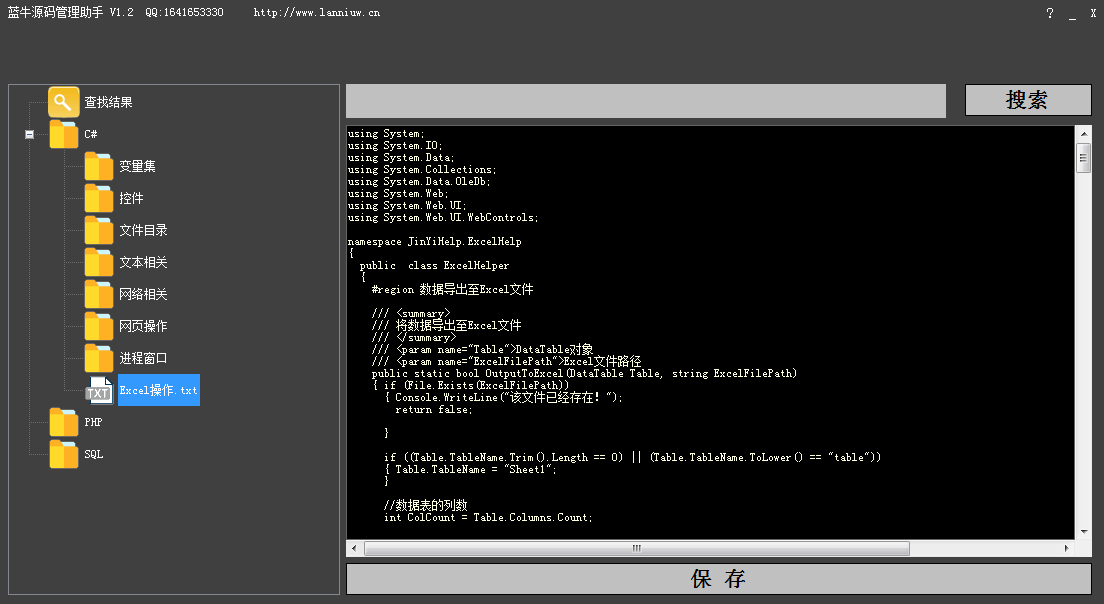Collapse the C# tree node
The height and width of the screenshot is (604, 1104).
tap(30, 134)
